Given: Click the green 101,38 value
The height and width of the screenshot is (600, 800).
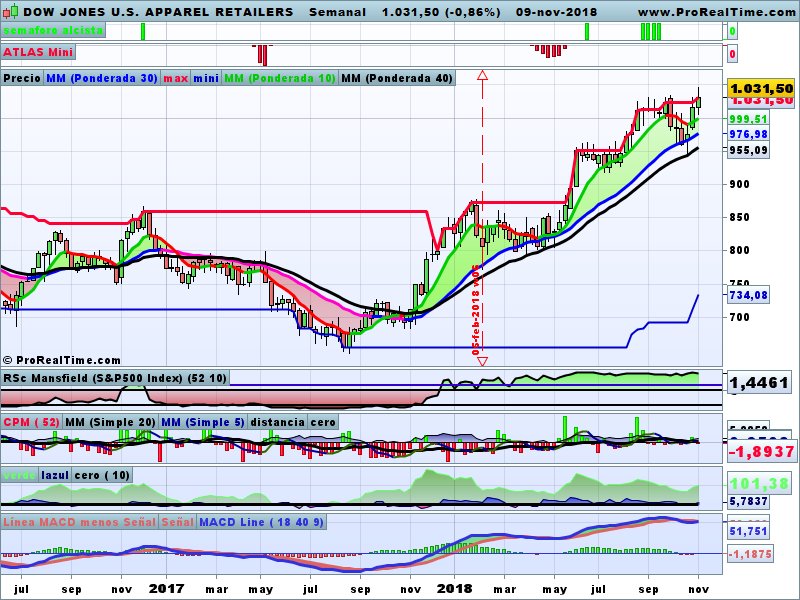Looking at the screenshot, I should point(759,483).
